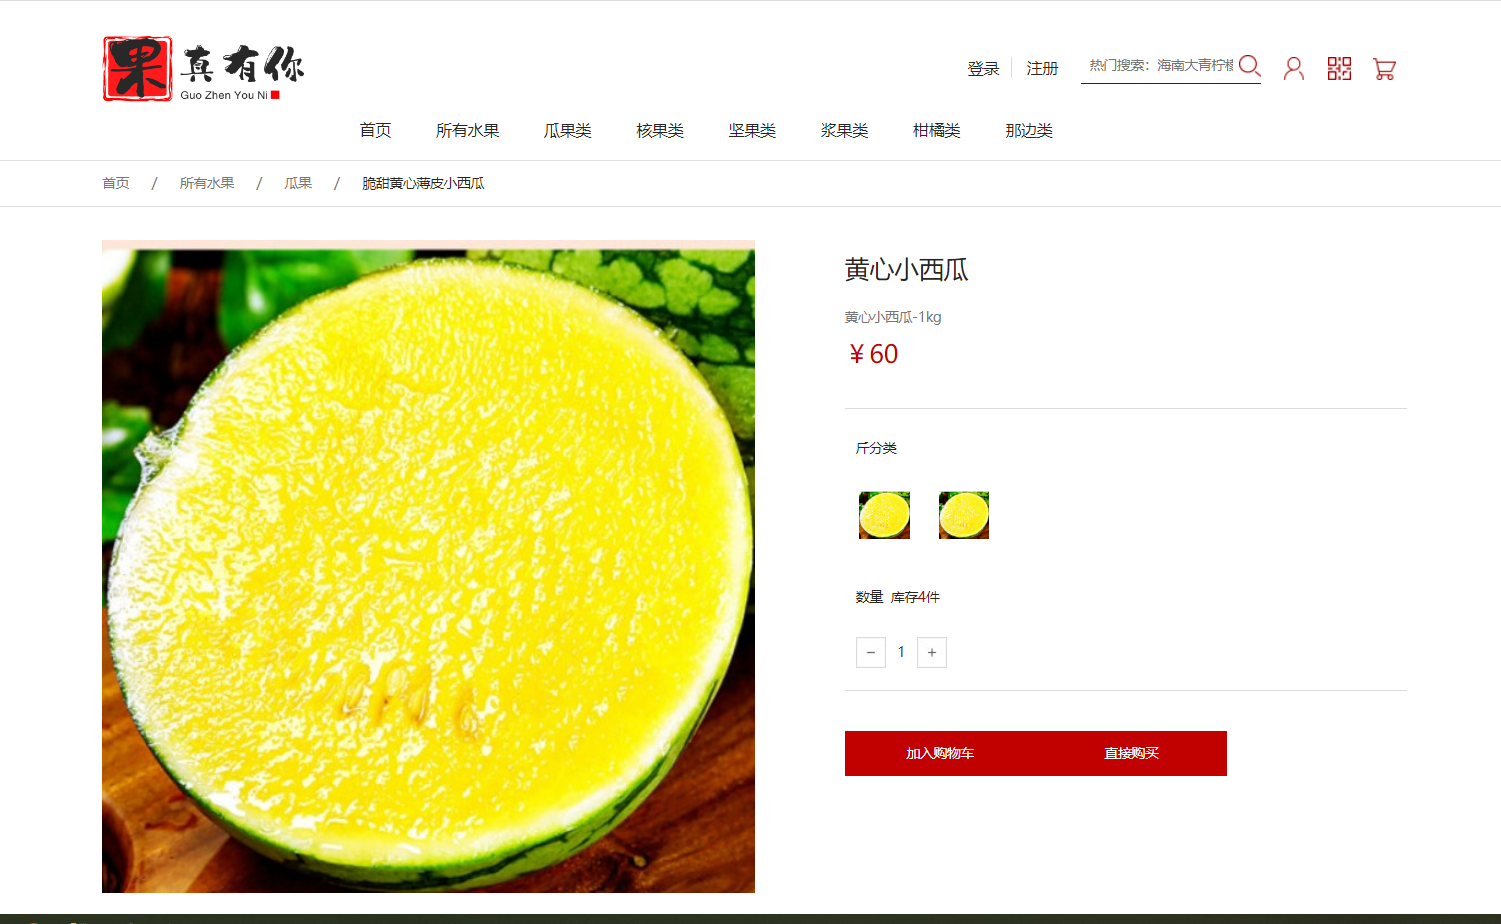Go to 坚果类 category

752,131
